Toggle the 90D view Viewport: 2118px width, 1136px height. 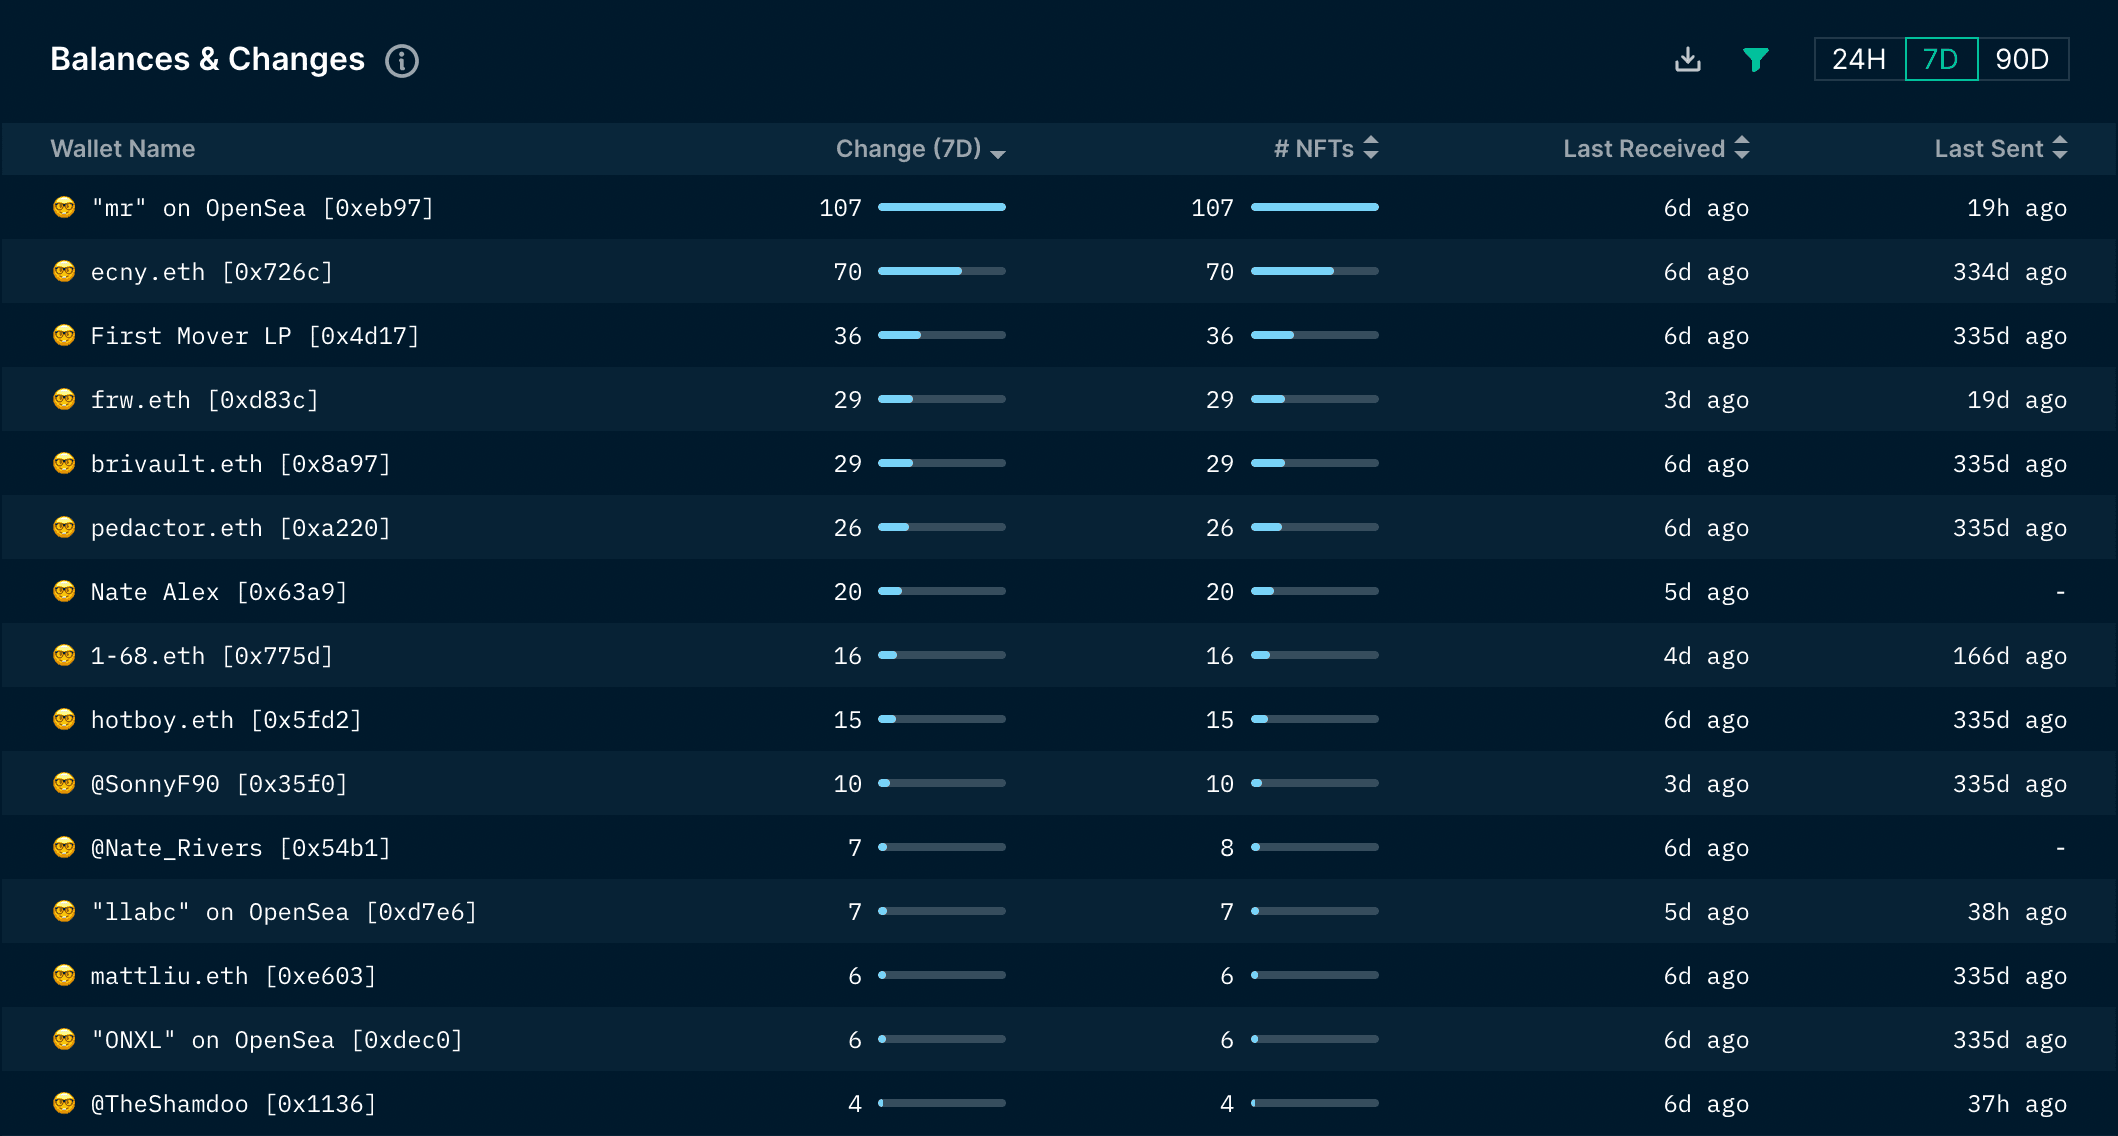pyautogui.click(x=2023, y=59)
